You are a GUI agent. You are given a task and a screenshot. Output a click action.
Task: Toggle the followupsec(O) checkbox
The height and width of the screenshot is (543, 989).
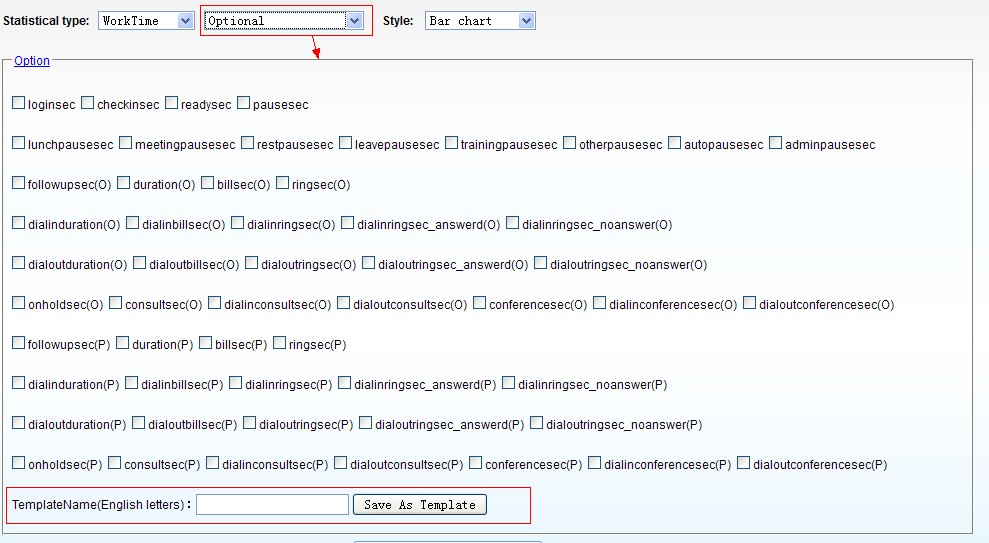[19, 183]
